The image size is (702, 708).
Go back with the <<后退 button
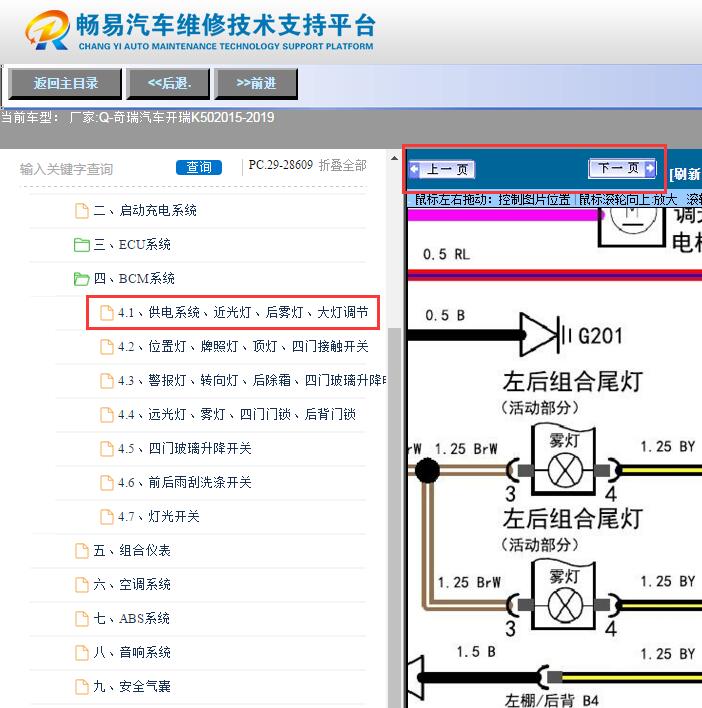(x=169, y=84)
